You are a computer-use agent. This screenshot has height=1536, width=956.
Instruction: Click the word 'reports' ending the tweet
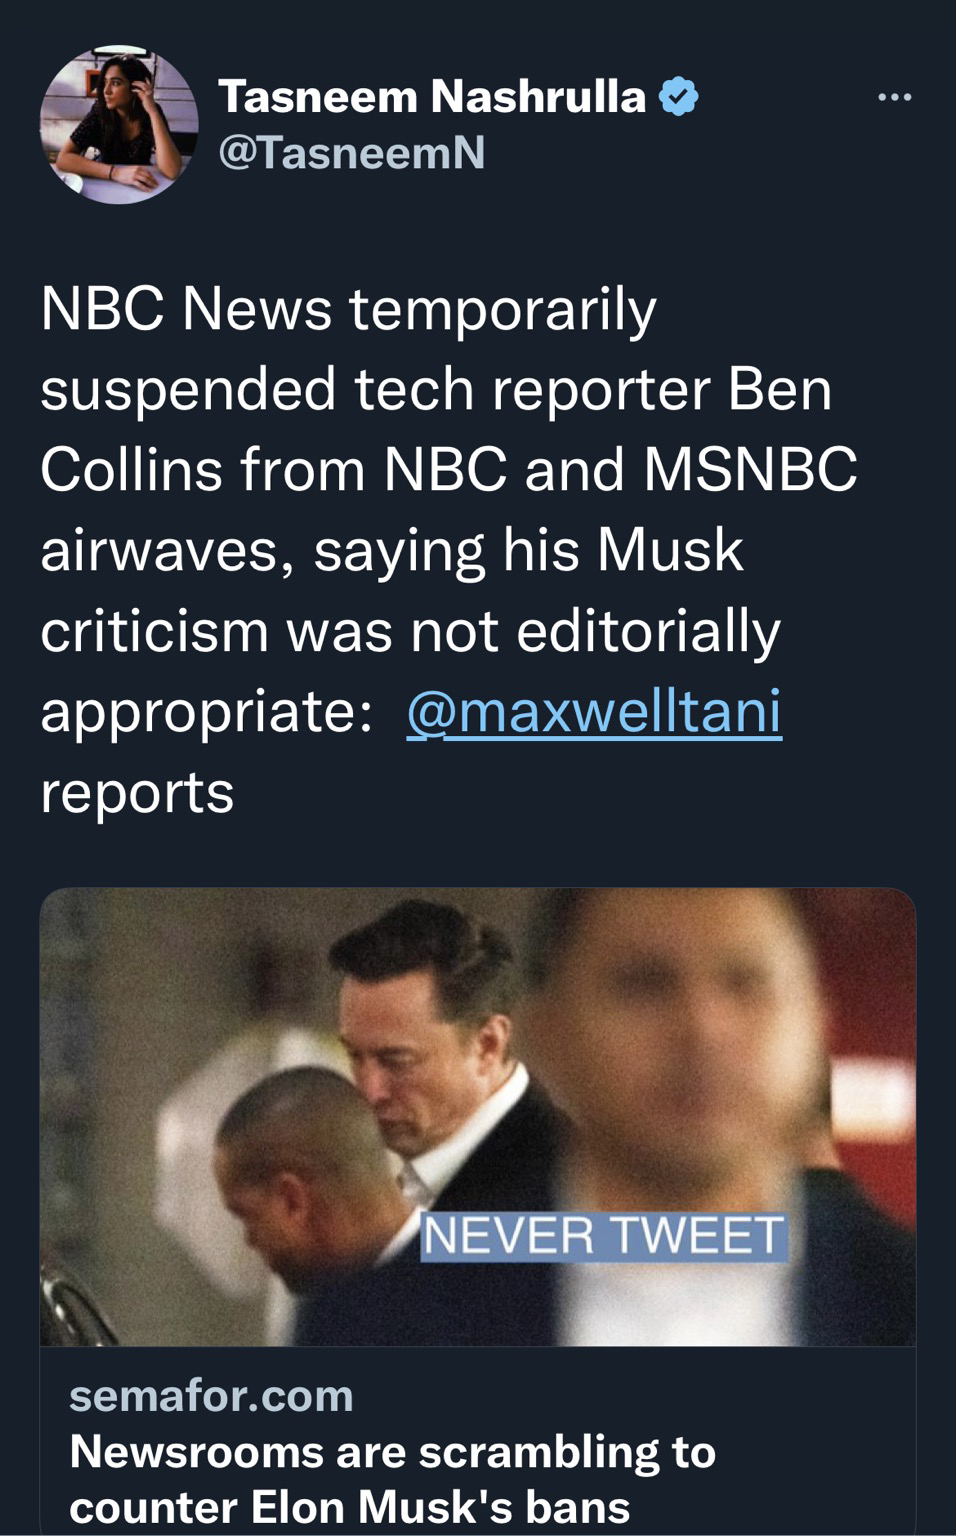[137, 792]
